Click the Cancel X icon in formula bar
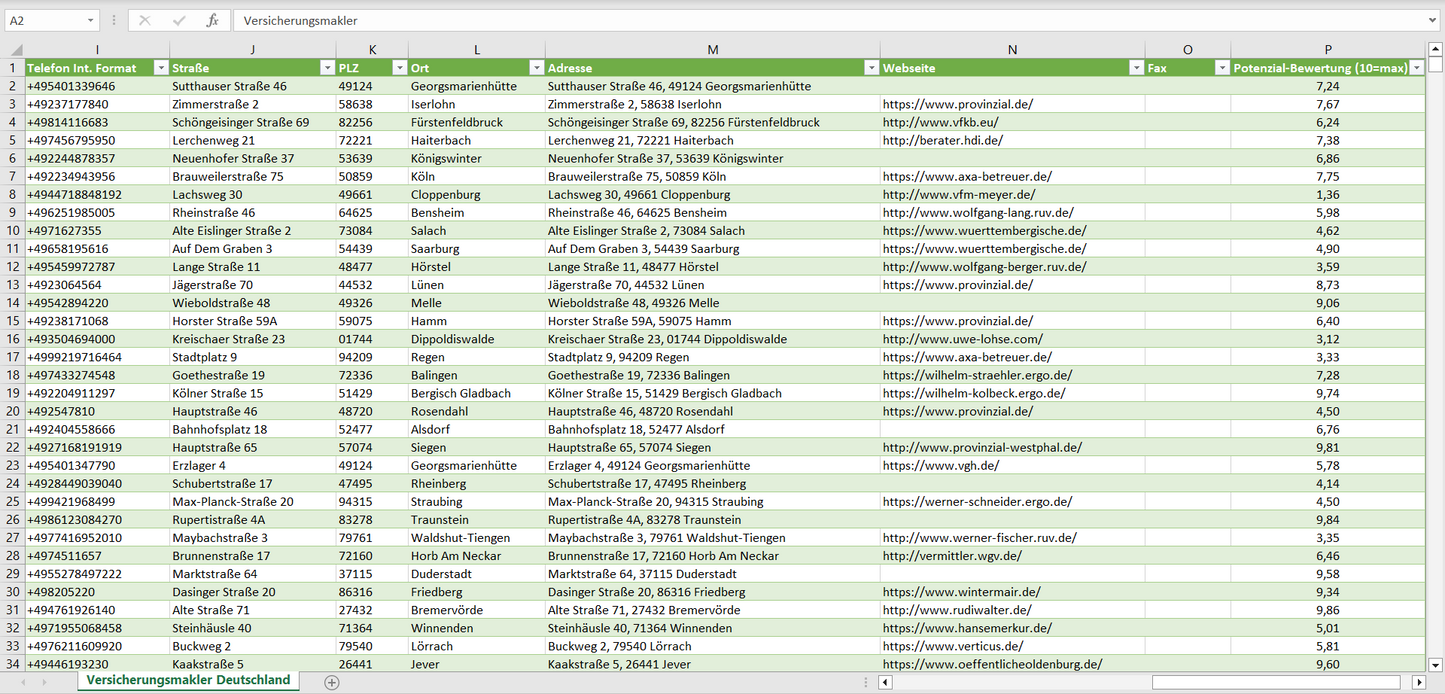The height and width of the screenshot is (694, 1445). (145, 20)
